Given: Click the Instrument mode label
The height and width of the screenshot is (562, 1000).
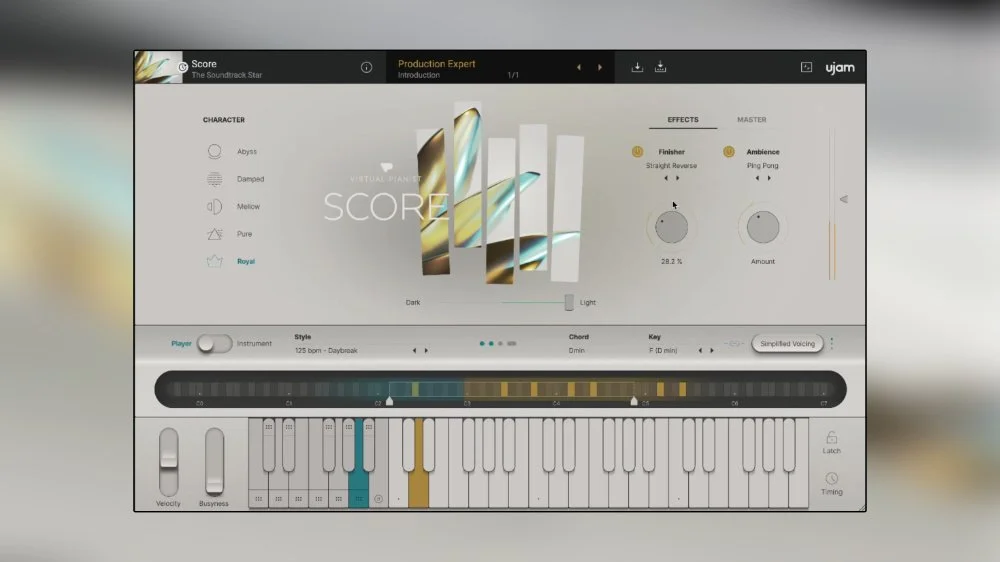Looking at the screenshot, I should [x=254, y=344].
